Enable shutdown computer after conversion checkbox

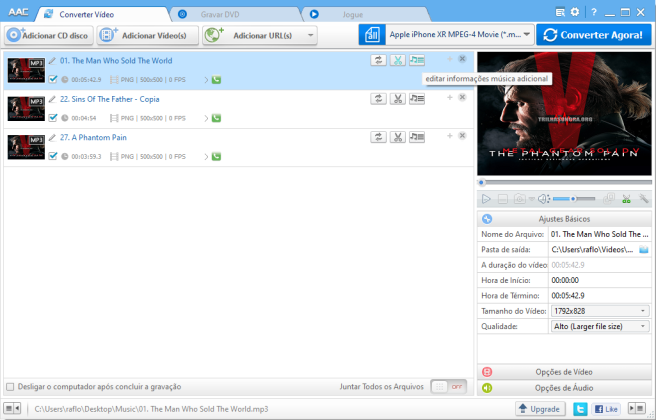pyautogui.click(x=10, y=387)
